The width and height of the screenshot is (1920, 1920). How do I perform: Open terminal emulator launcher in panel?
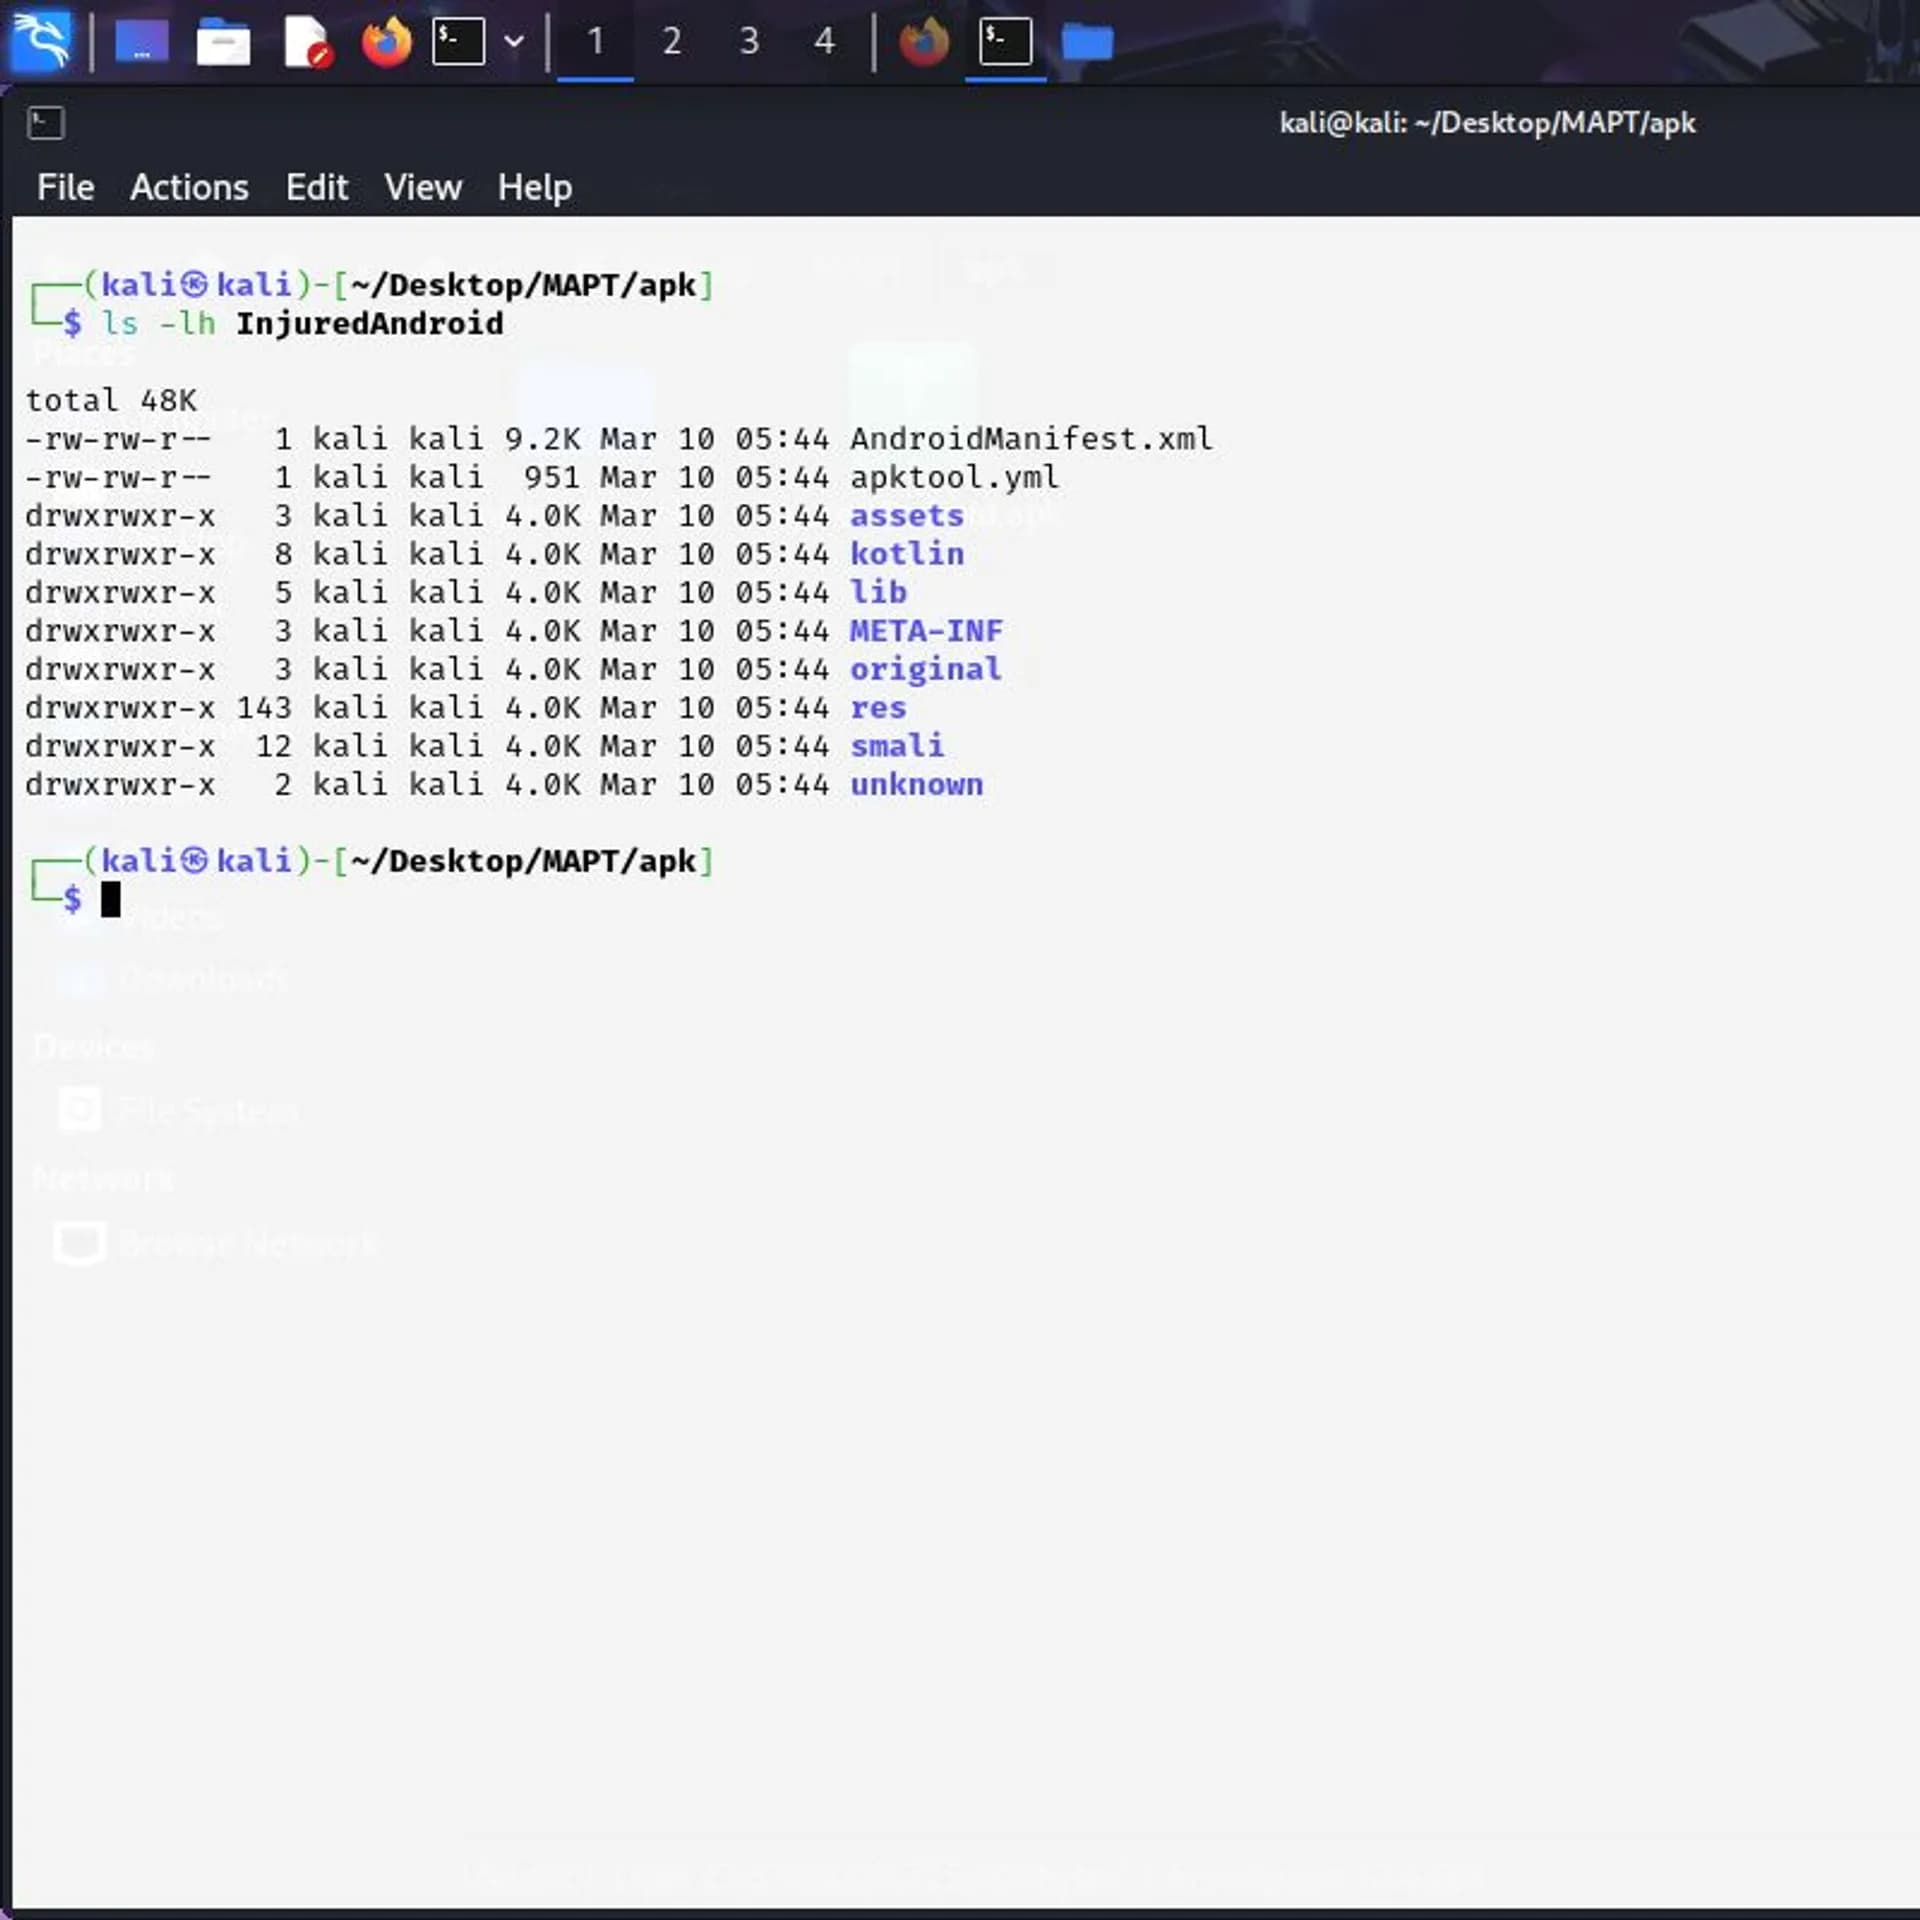click(459, 42)
